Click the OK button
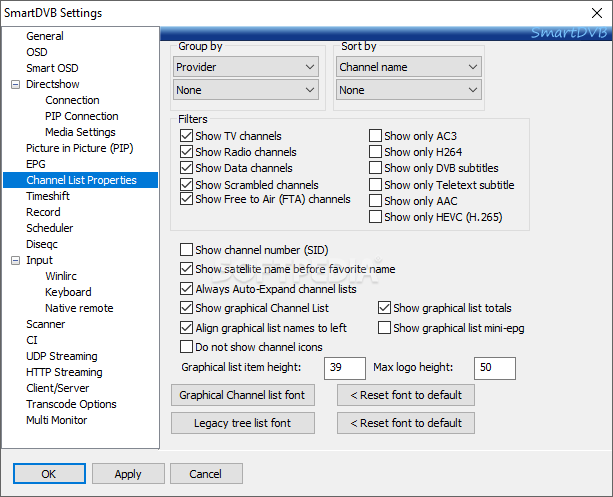The image size is (613, 497). 49,474
